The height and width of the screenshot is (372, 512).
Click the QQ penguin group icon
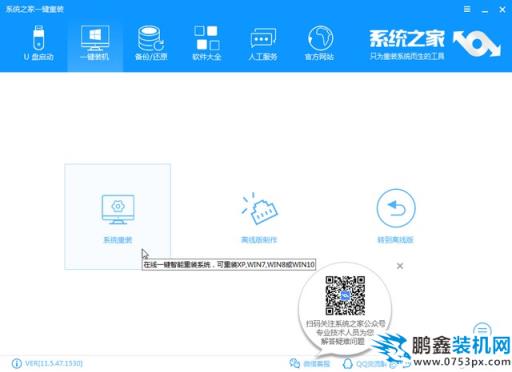[x=348, y=364]
